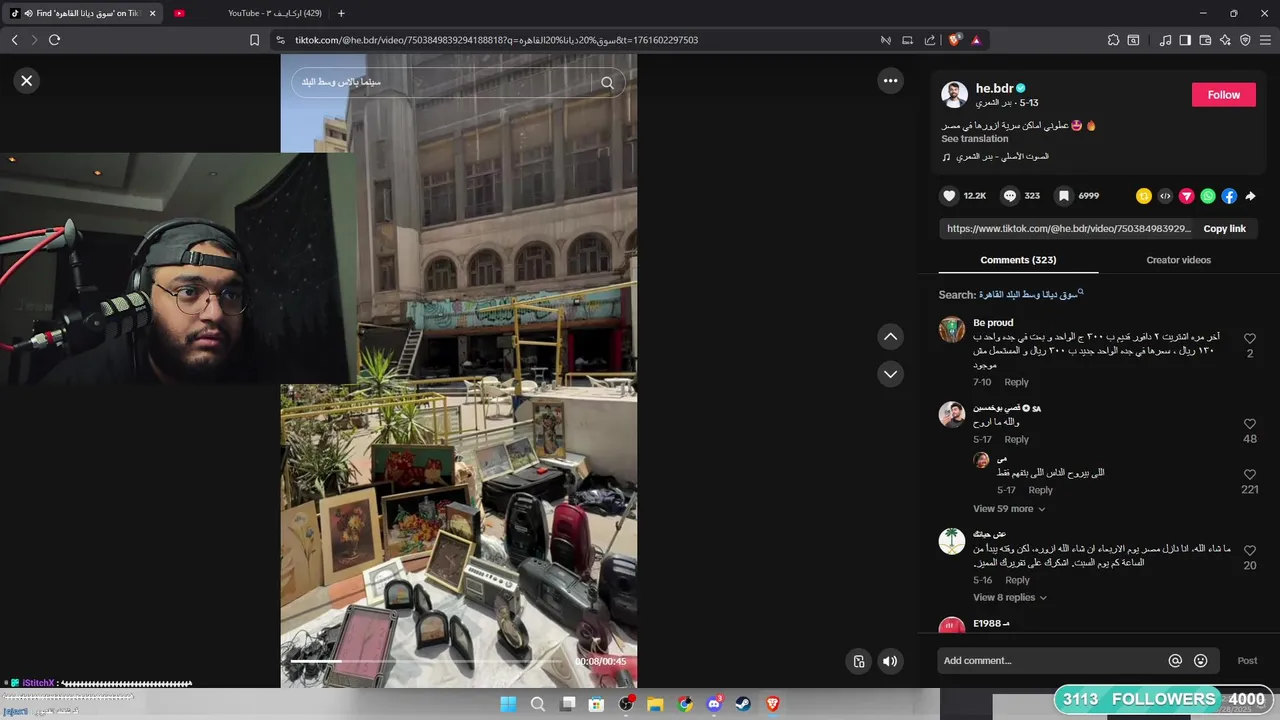Open the browser hamburger menu

point(1265,40)
